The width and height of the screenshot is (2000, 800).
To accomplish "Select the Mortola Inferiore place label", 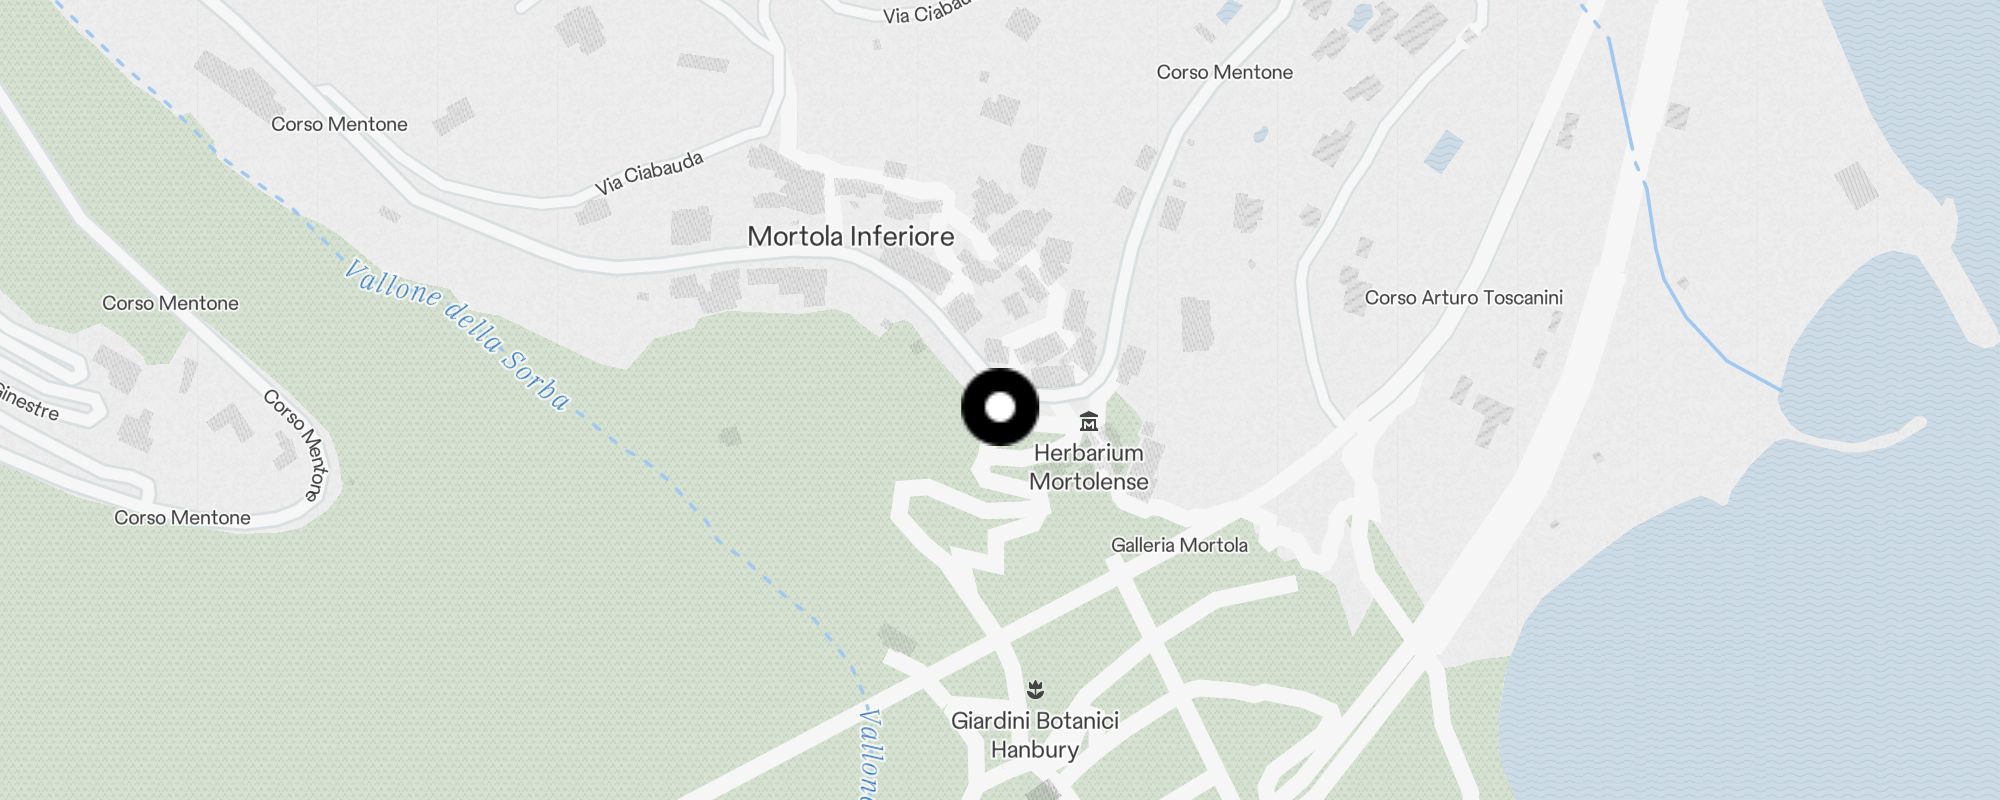I will (x=851, y=236).
